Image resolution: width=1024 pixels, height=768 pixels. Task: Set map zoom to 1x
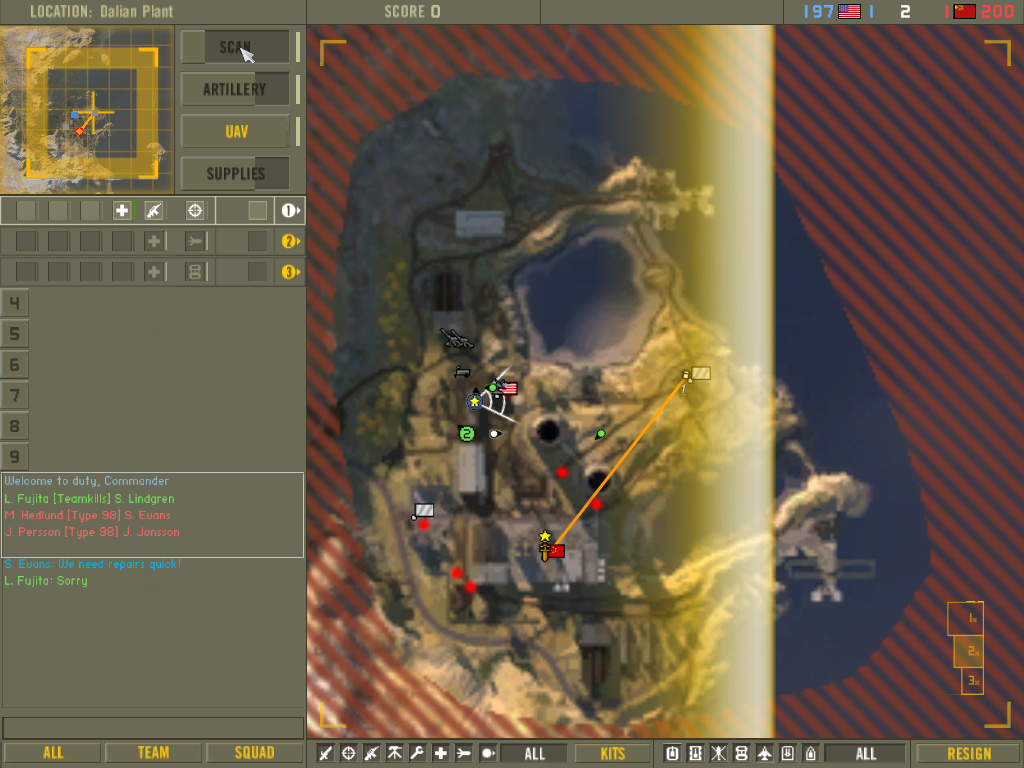966,618
